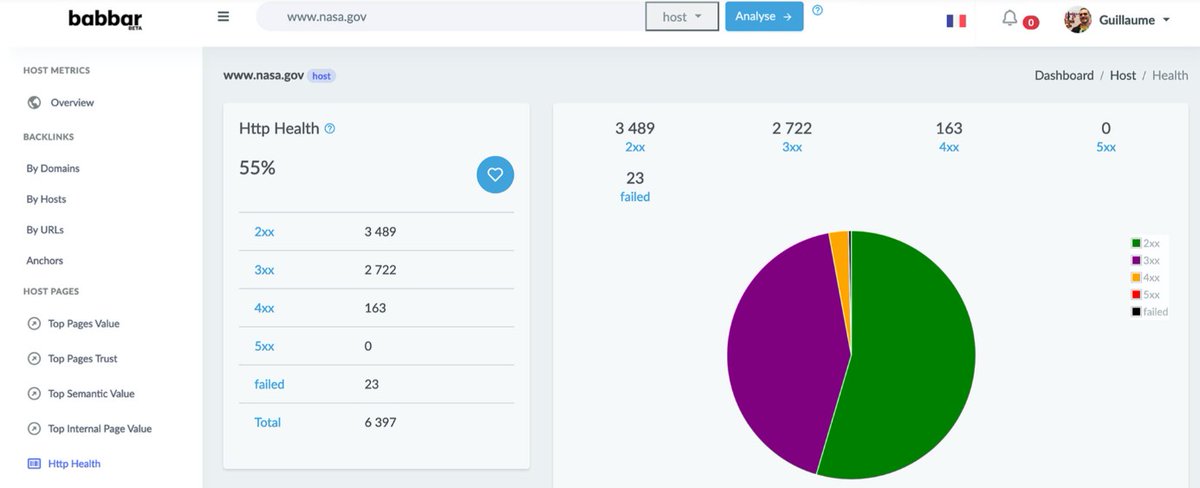
Task: Open By Domains backlinks
Action: (x=53, y=169)
